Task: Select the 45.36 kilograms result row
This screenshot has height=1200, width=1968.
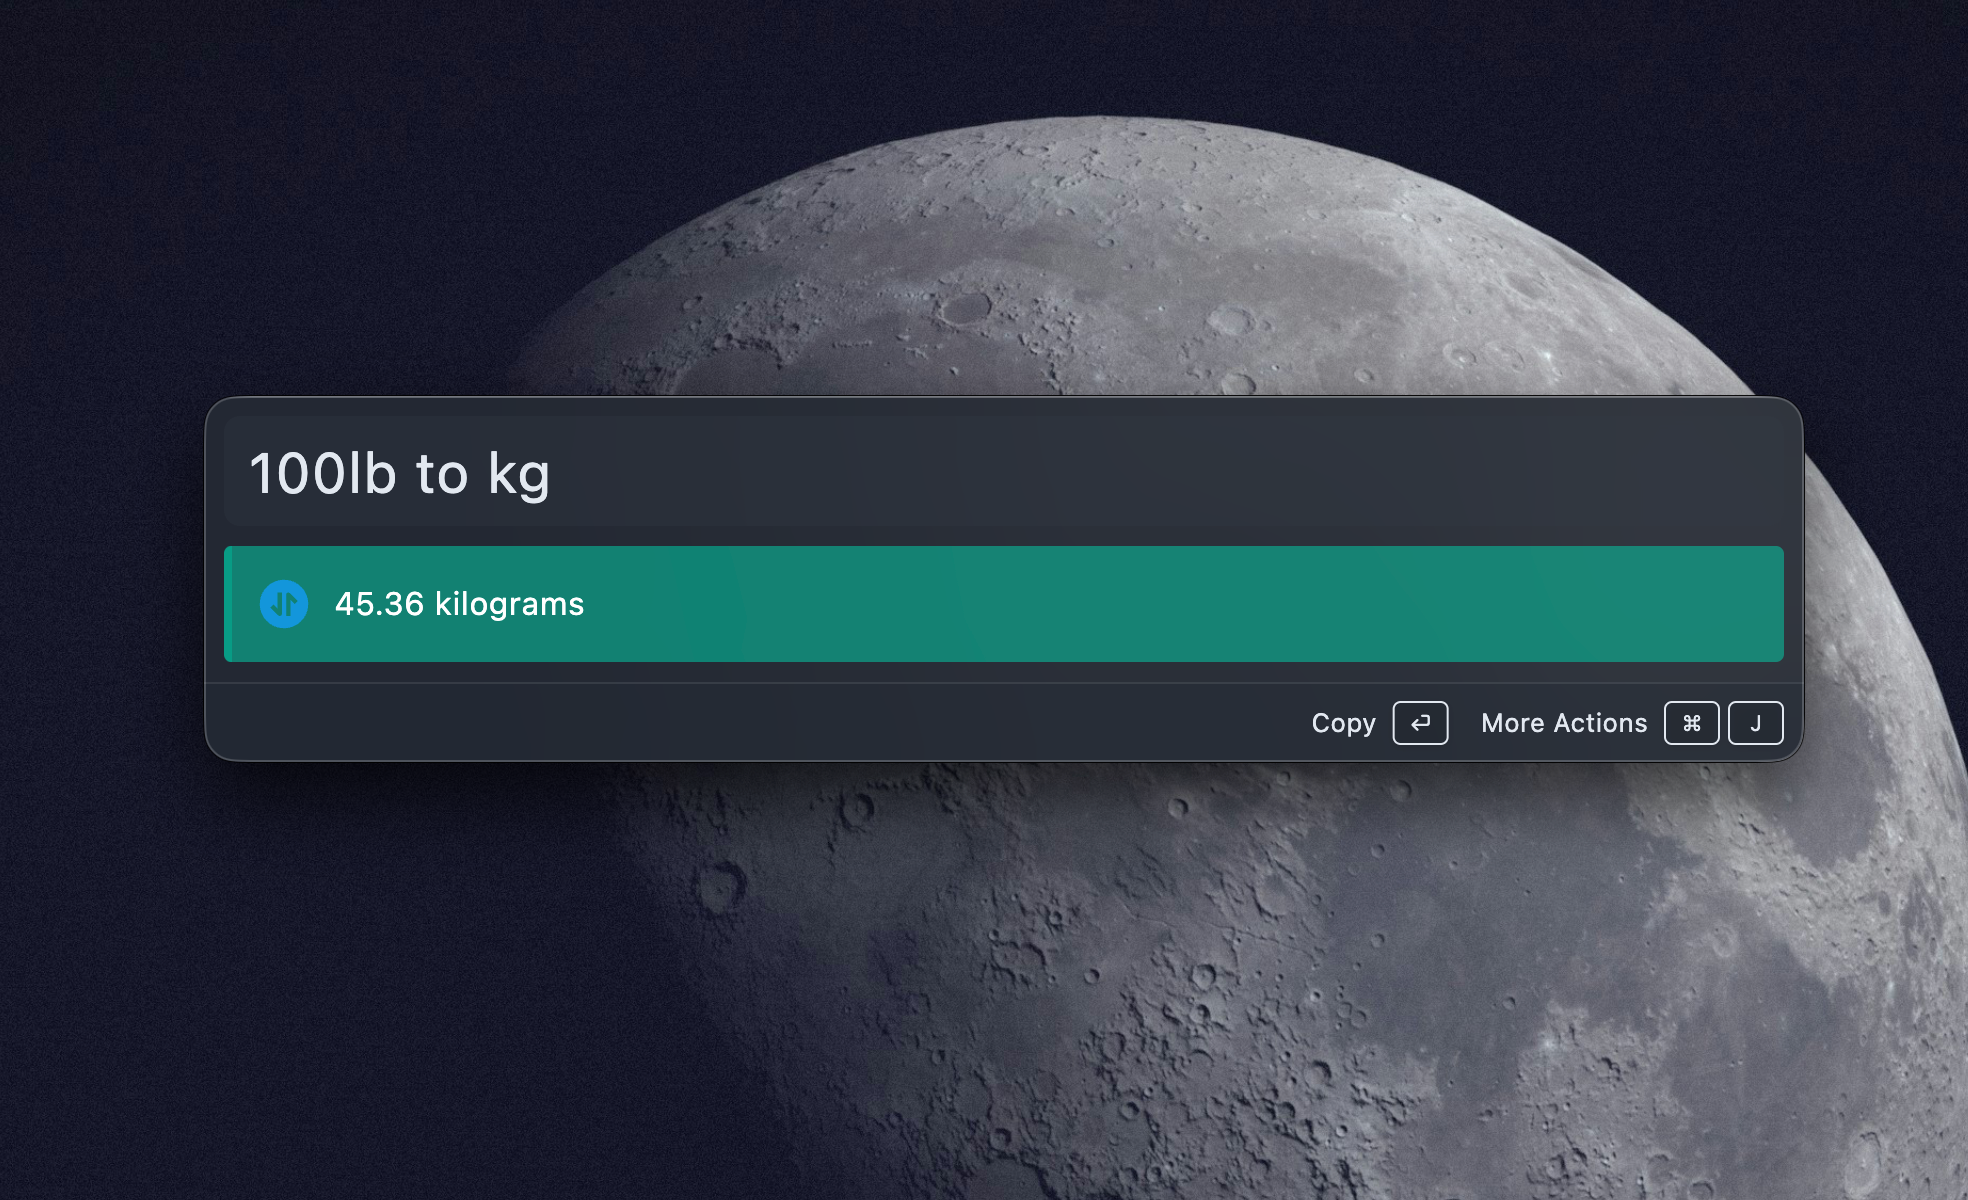Action: (1003, 604)
